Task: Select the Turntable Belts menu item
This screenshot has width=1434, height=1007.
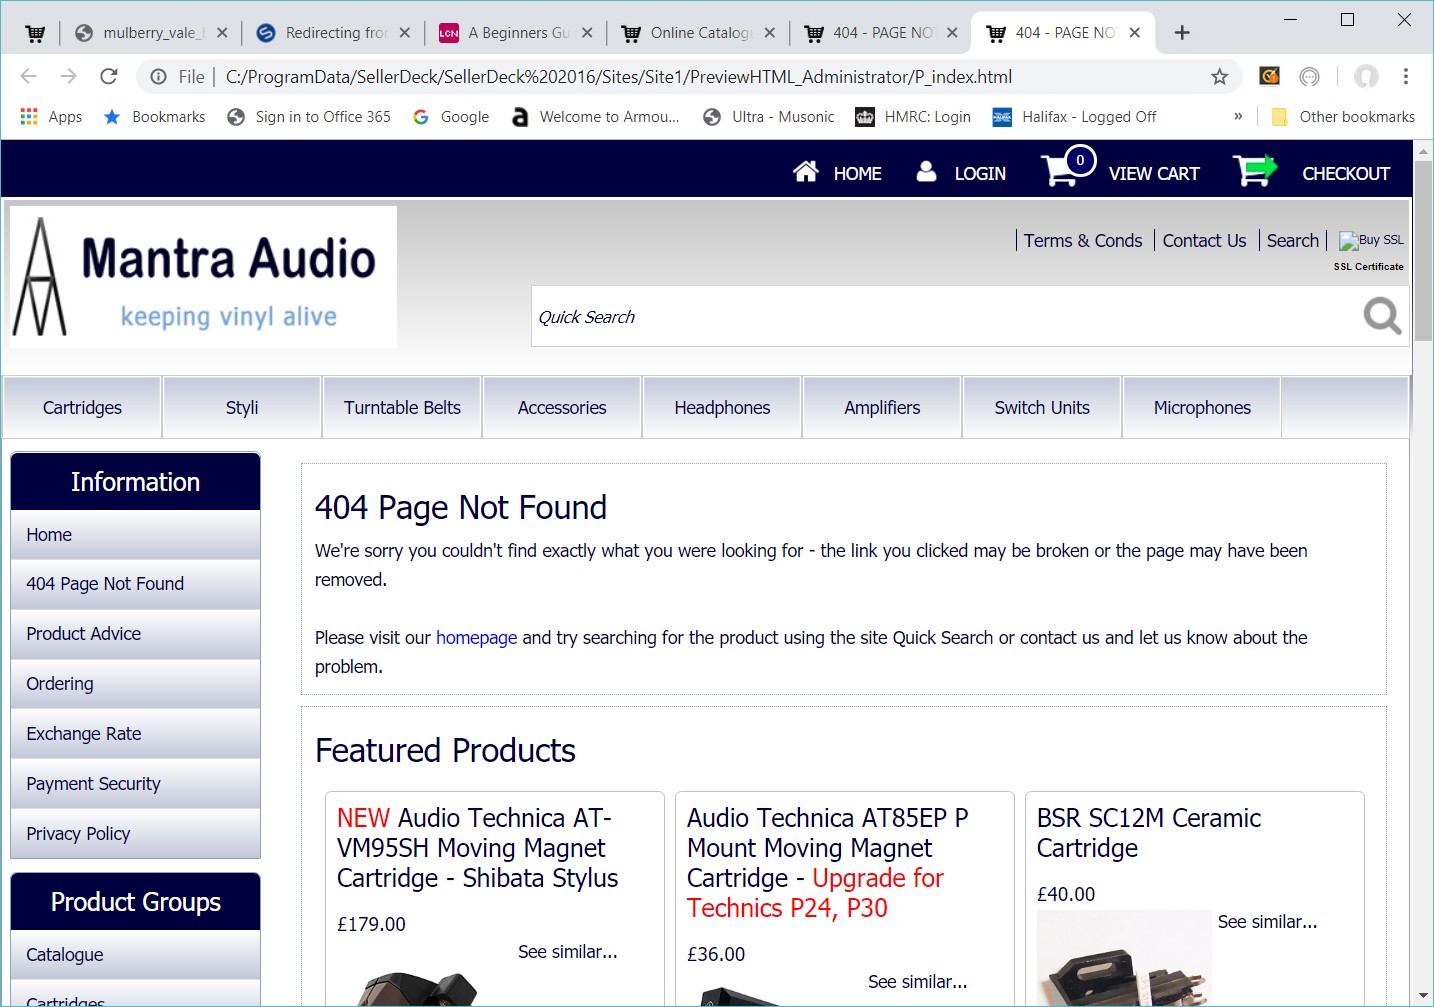Action: tap(402, 408)
